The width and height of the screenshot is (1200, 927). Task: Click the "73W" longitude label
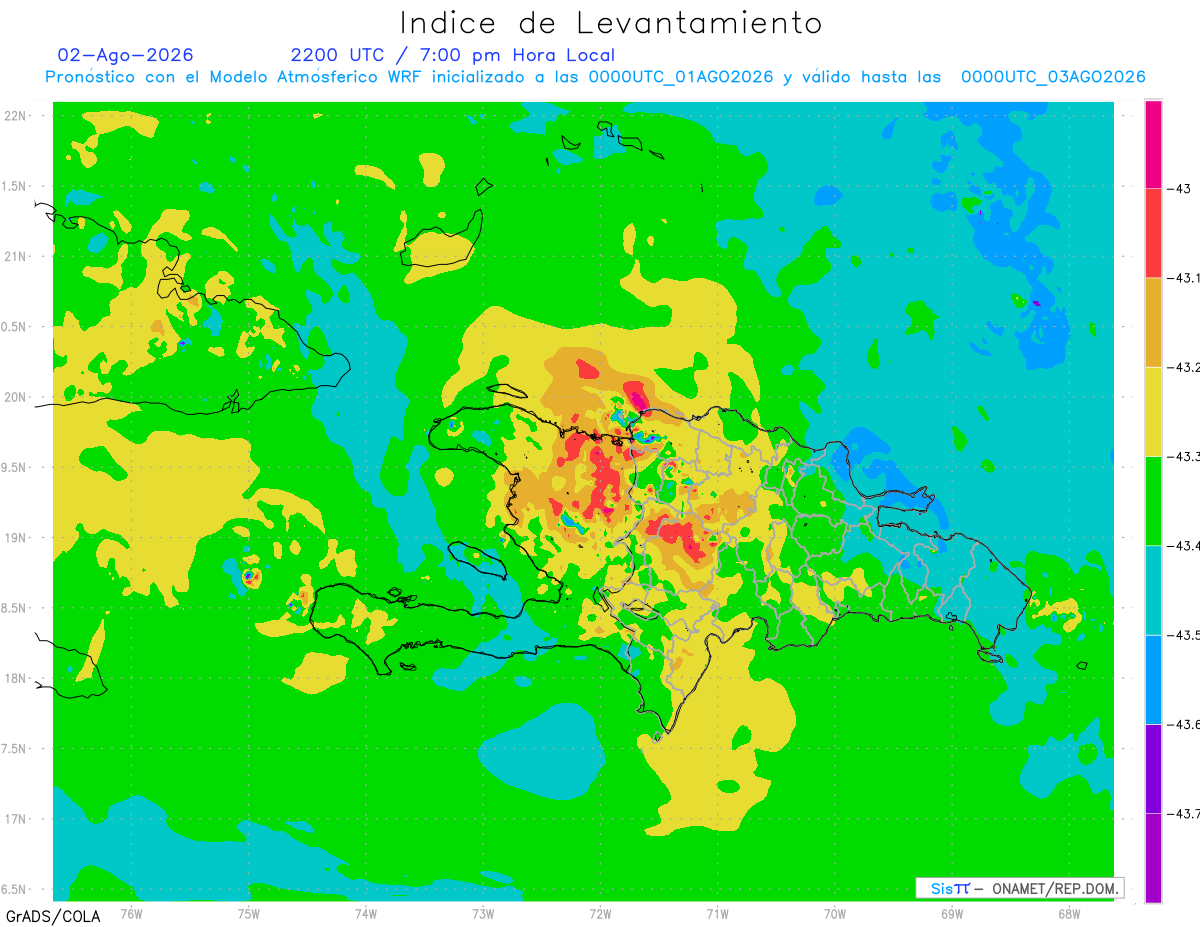[483, 913]
